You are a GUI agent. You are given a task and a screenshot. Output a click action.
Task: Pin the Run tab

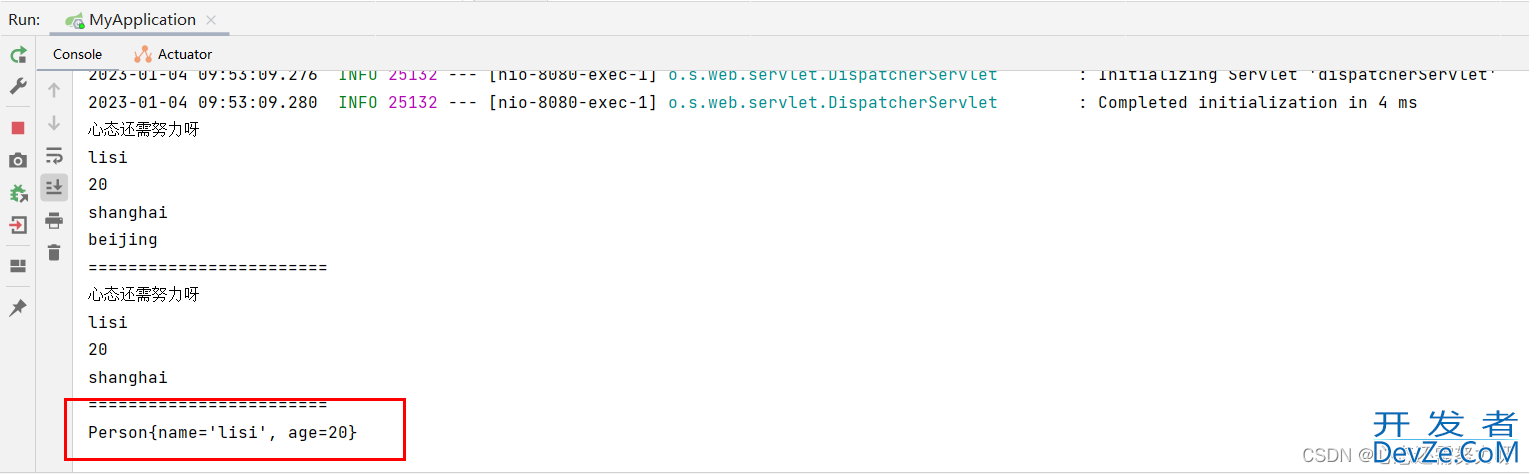pos(18,308)
